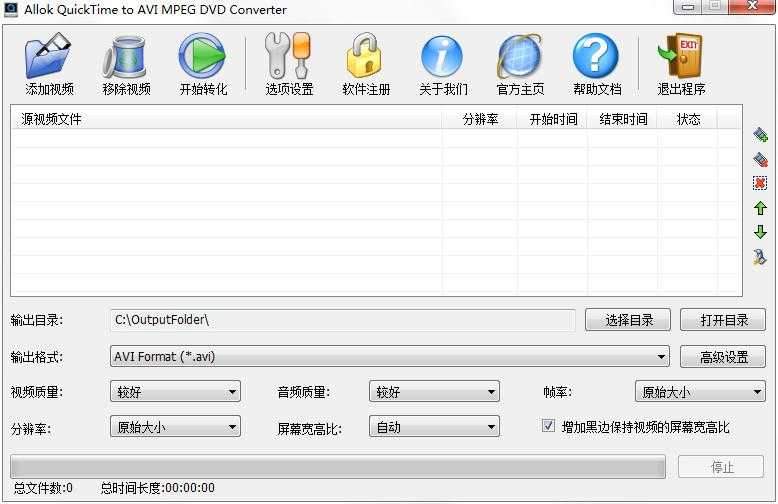The width and height of the screenshot is (778, 504).
Task: Open the 视频质量 quality dropdown
Action: [175, 391]
